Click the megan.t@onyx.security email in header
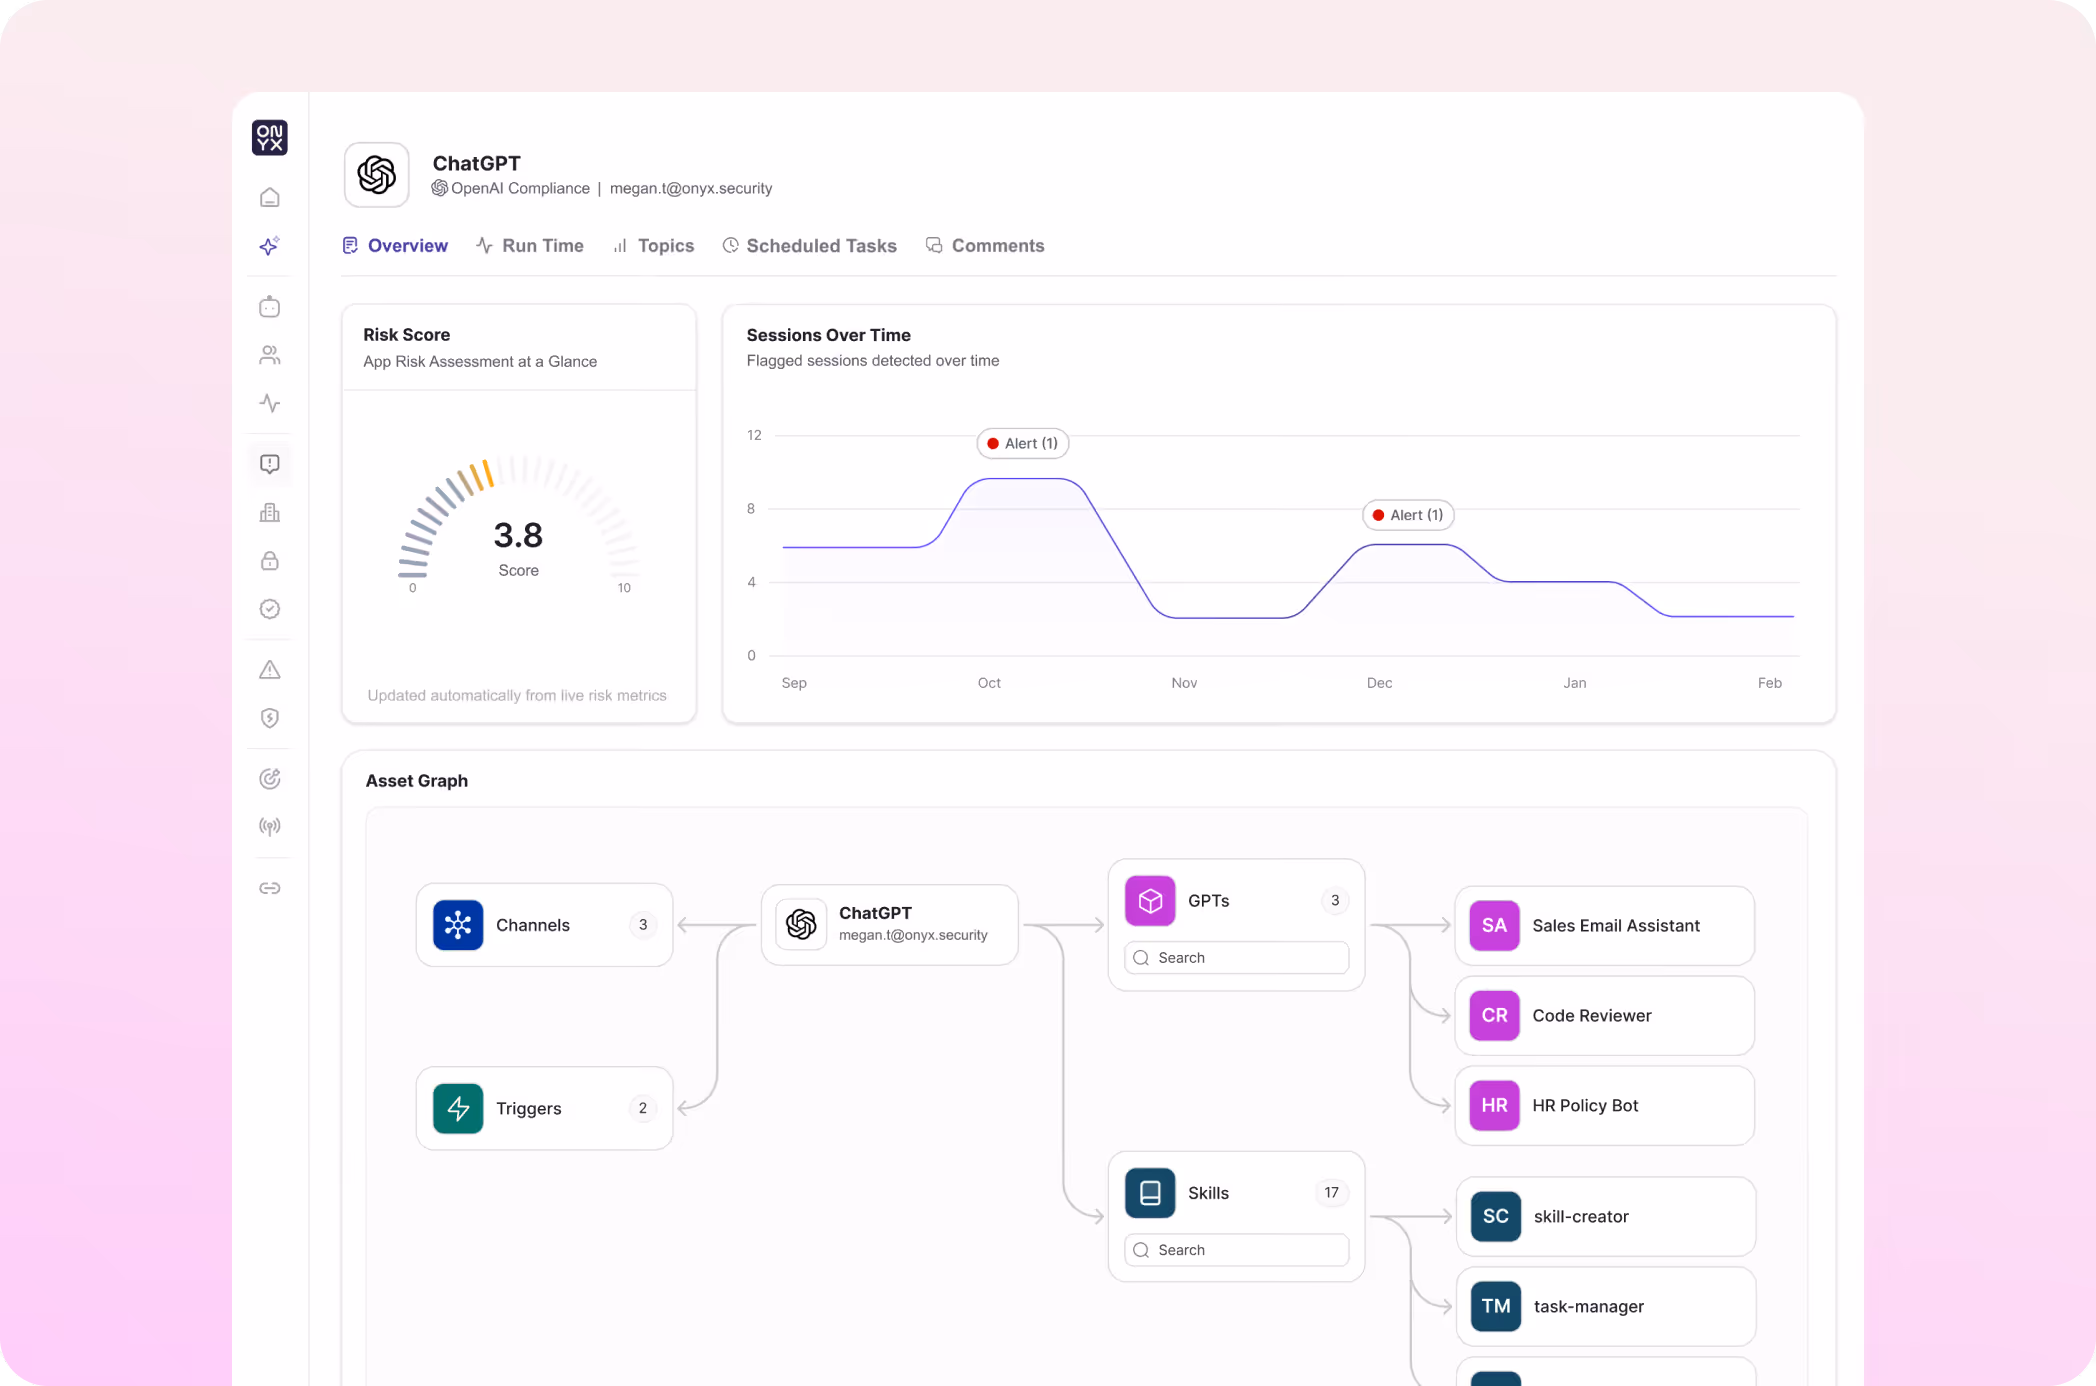The width and height of the screenshot is (2096, 1386). coord(691,189)
